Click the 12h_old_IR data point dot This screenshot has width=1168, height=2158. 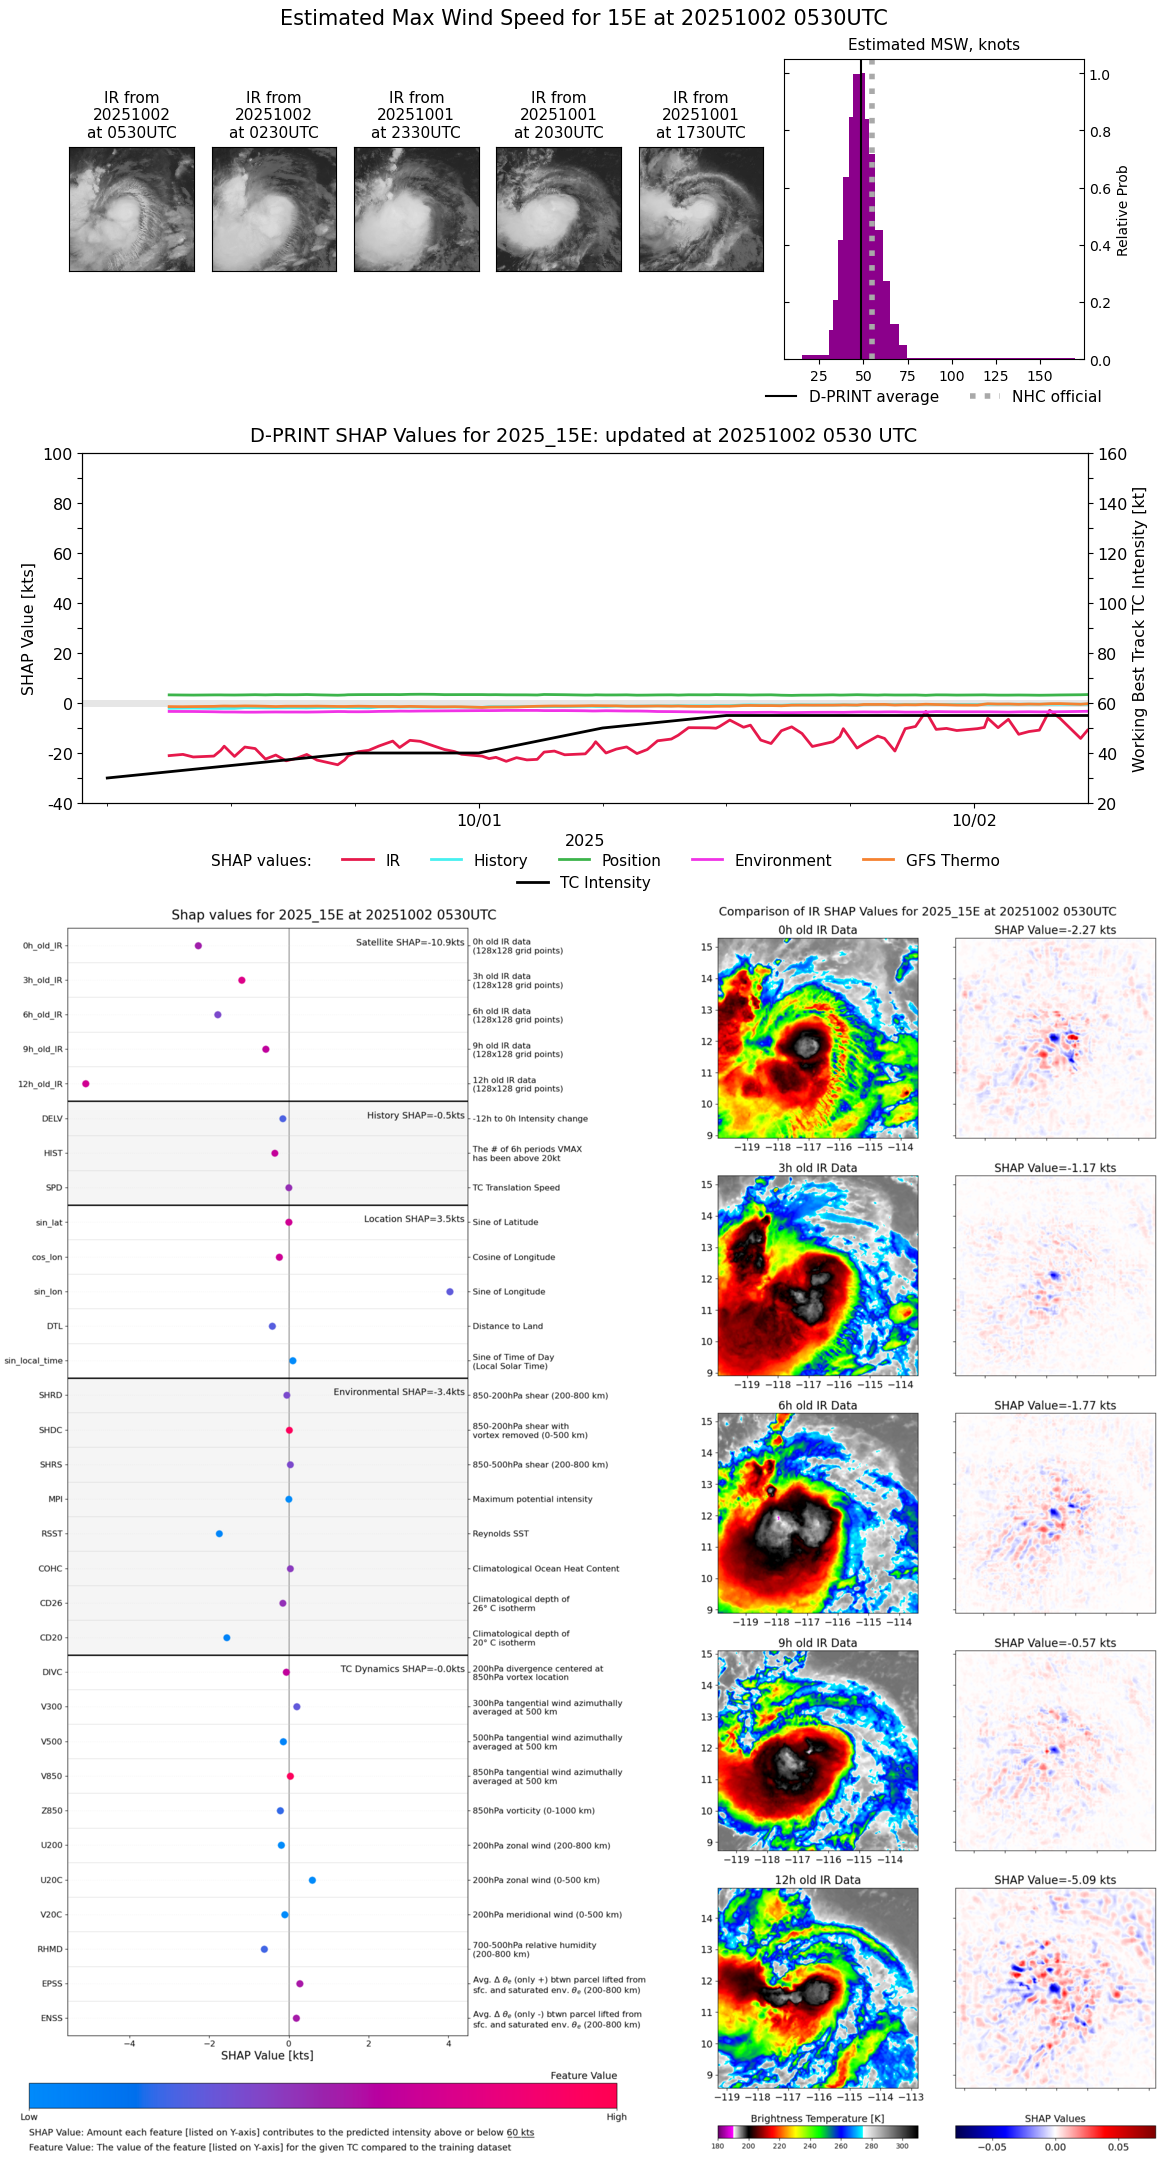click(x=86, y=1084)
